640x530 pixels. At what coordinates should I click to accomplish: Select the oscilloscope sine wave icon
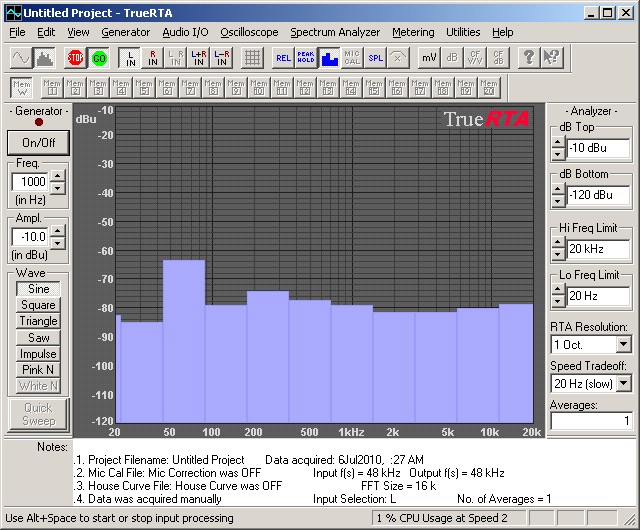pos(21,57)
